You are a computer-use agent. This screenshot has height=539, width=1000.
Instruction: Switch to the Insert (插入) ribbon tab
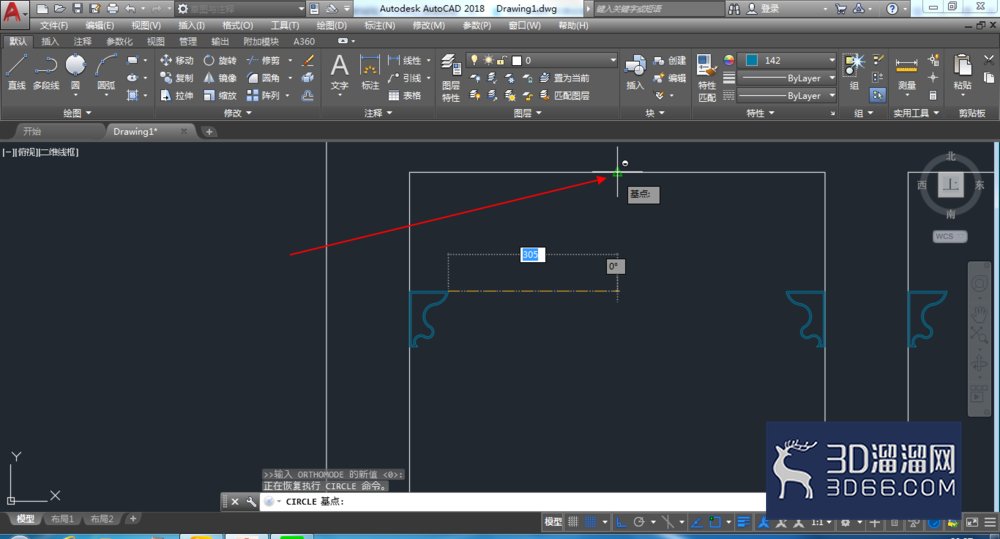click(x=50, y=41)
